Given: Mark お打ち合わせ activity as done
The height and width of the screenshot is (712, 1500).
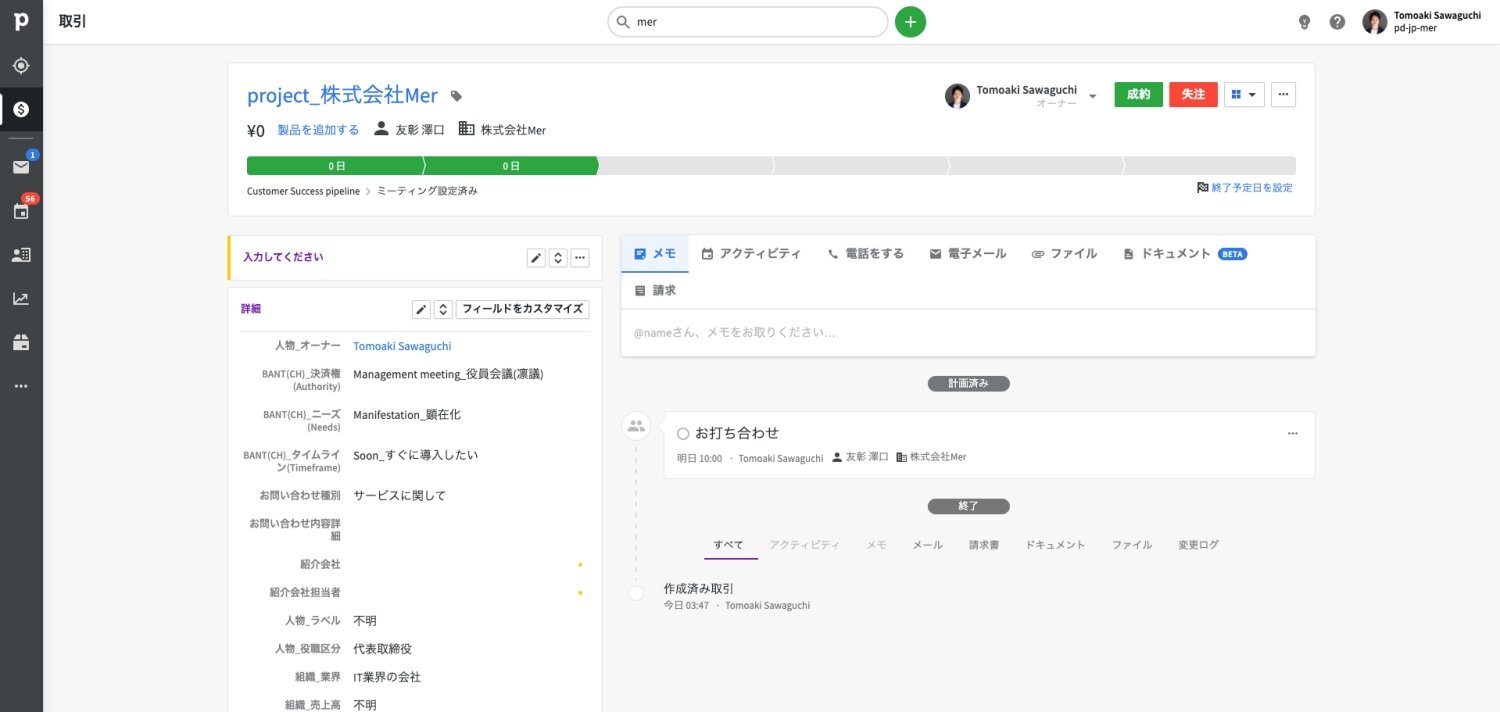Looking at the screenshot, I should tap(683, 434).
